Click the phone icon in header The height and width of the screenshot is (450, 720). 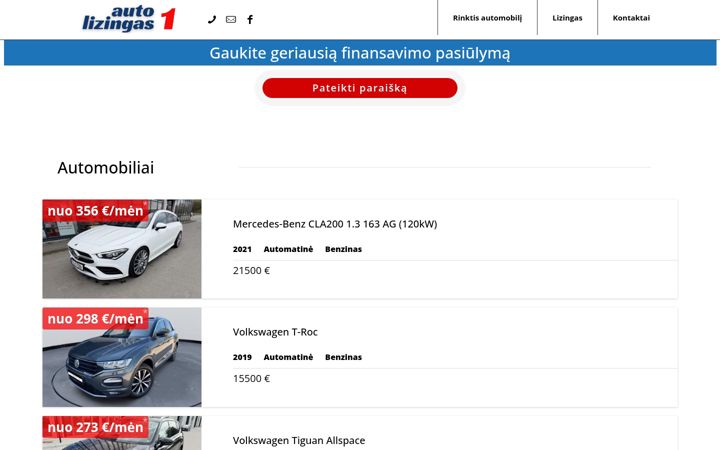click(212, 19)
